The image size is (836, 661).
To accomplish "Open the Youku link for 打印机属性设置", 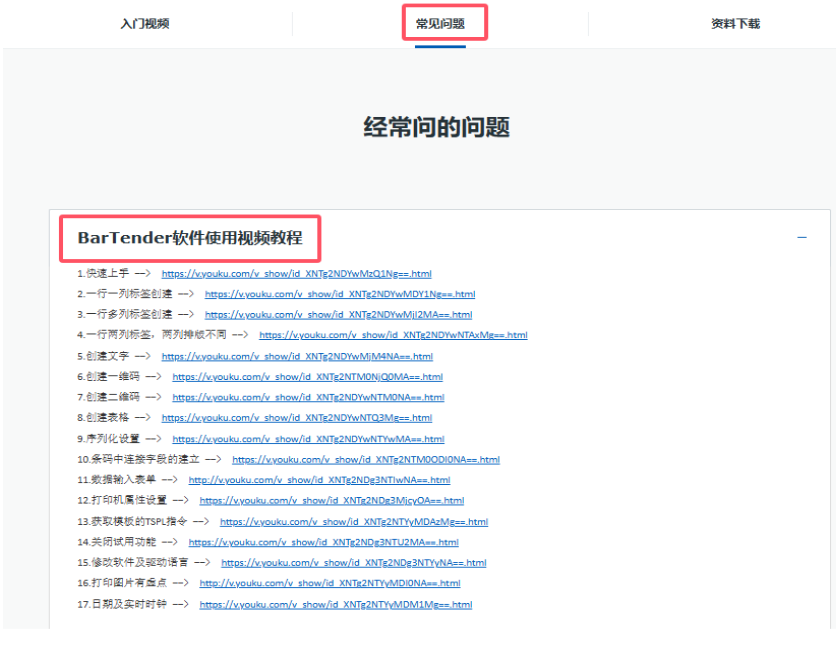I will 332,501.
